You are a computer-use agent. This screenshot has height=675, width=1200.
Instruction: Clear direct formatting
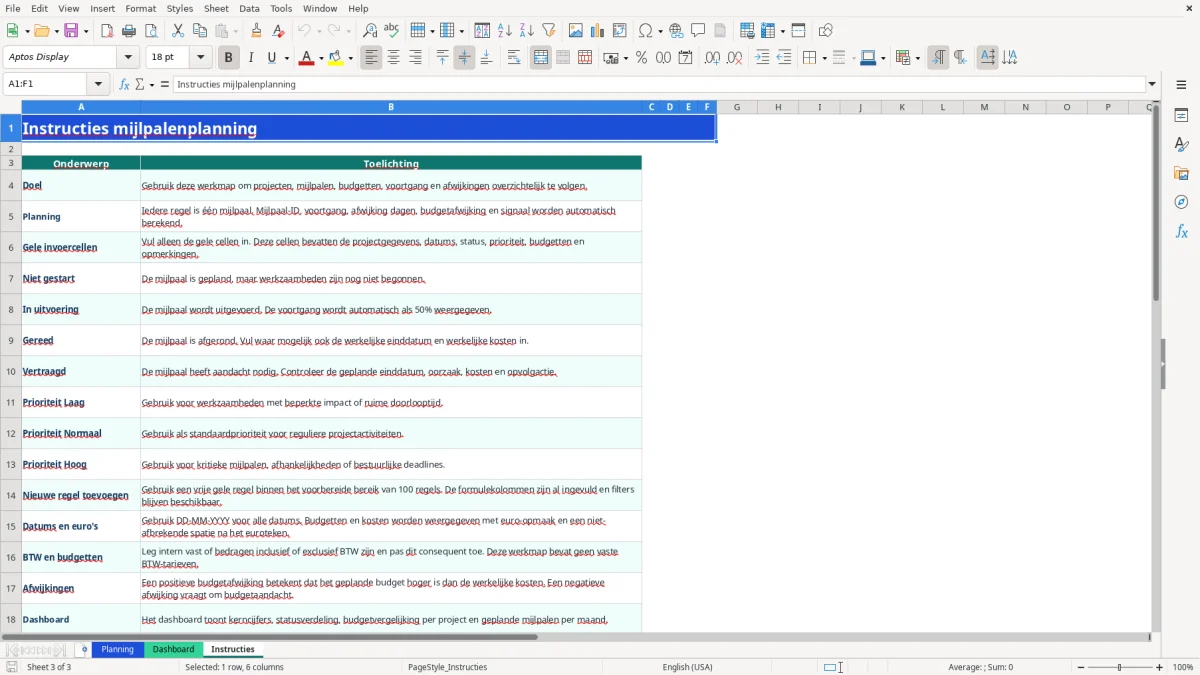pos(278,31)
